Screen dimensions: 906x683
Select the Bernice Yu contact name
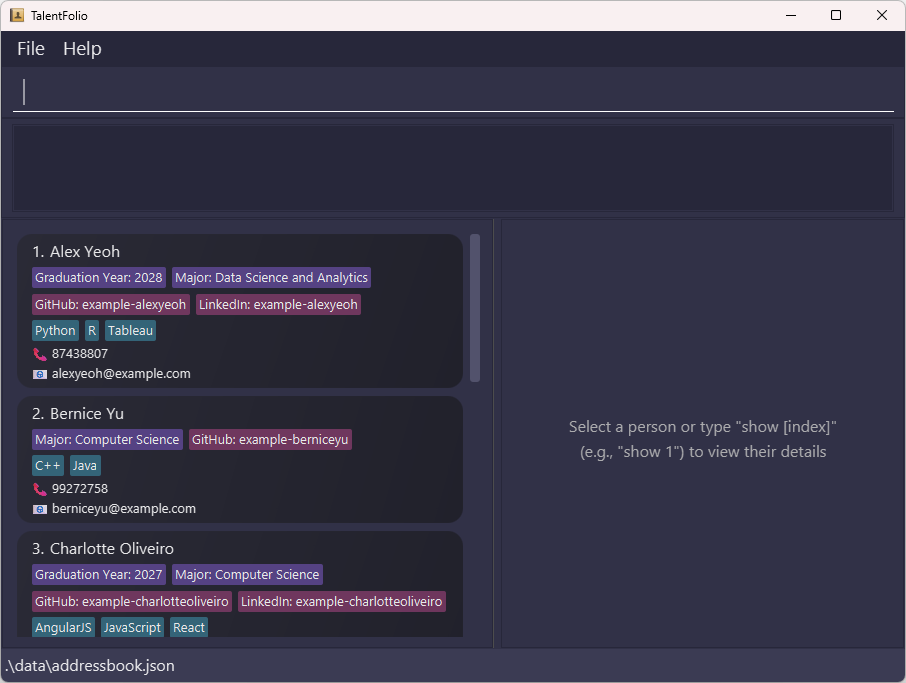pos(86,414)
